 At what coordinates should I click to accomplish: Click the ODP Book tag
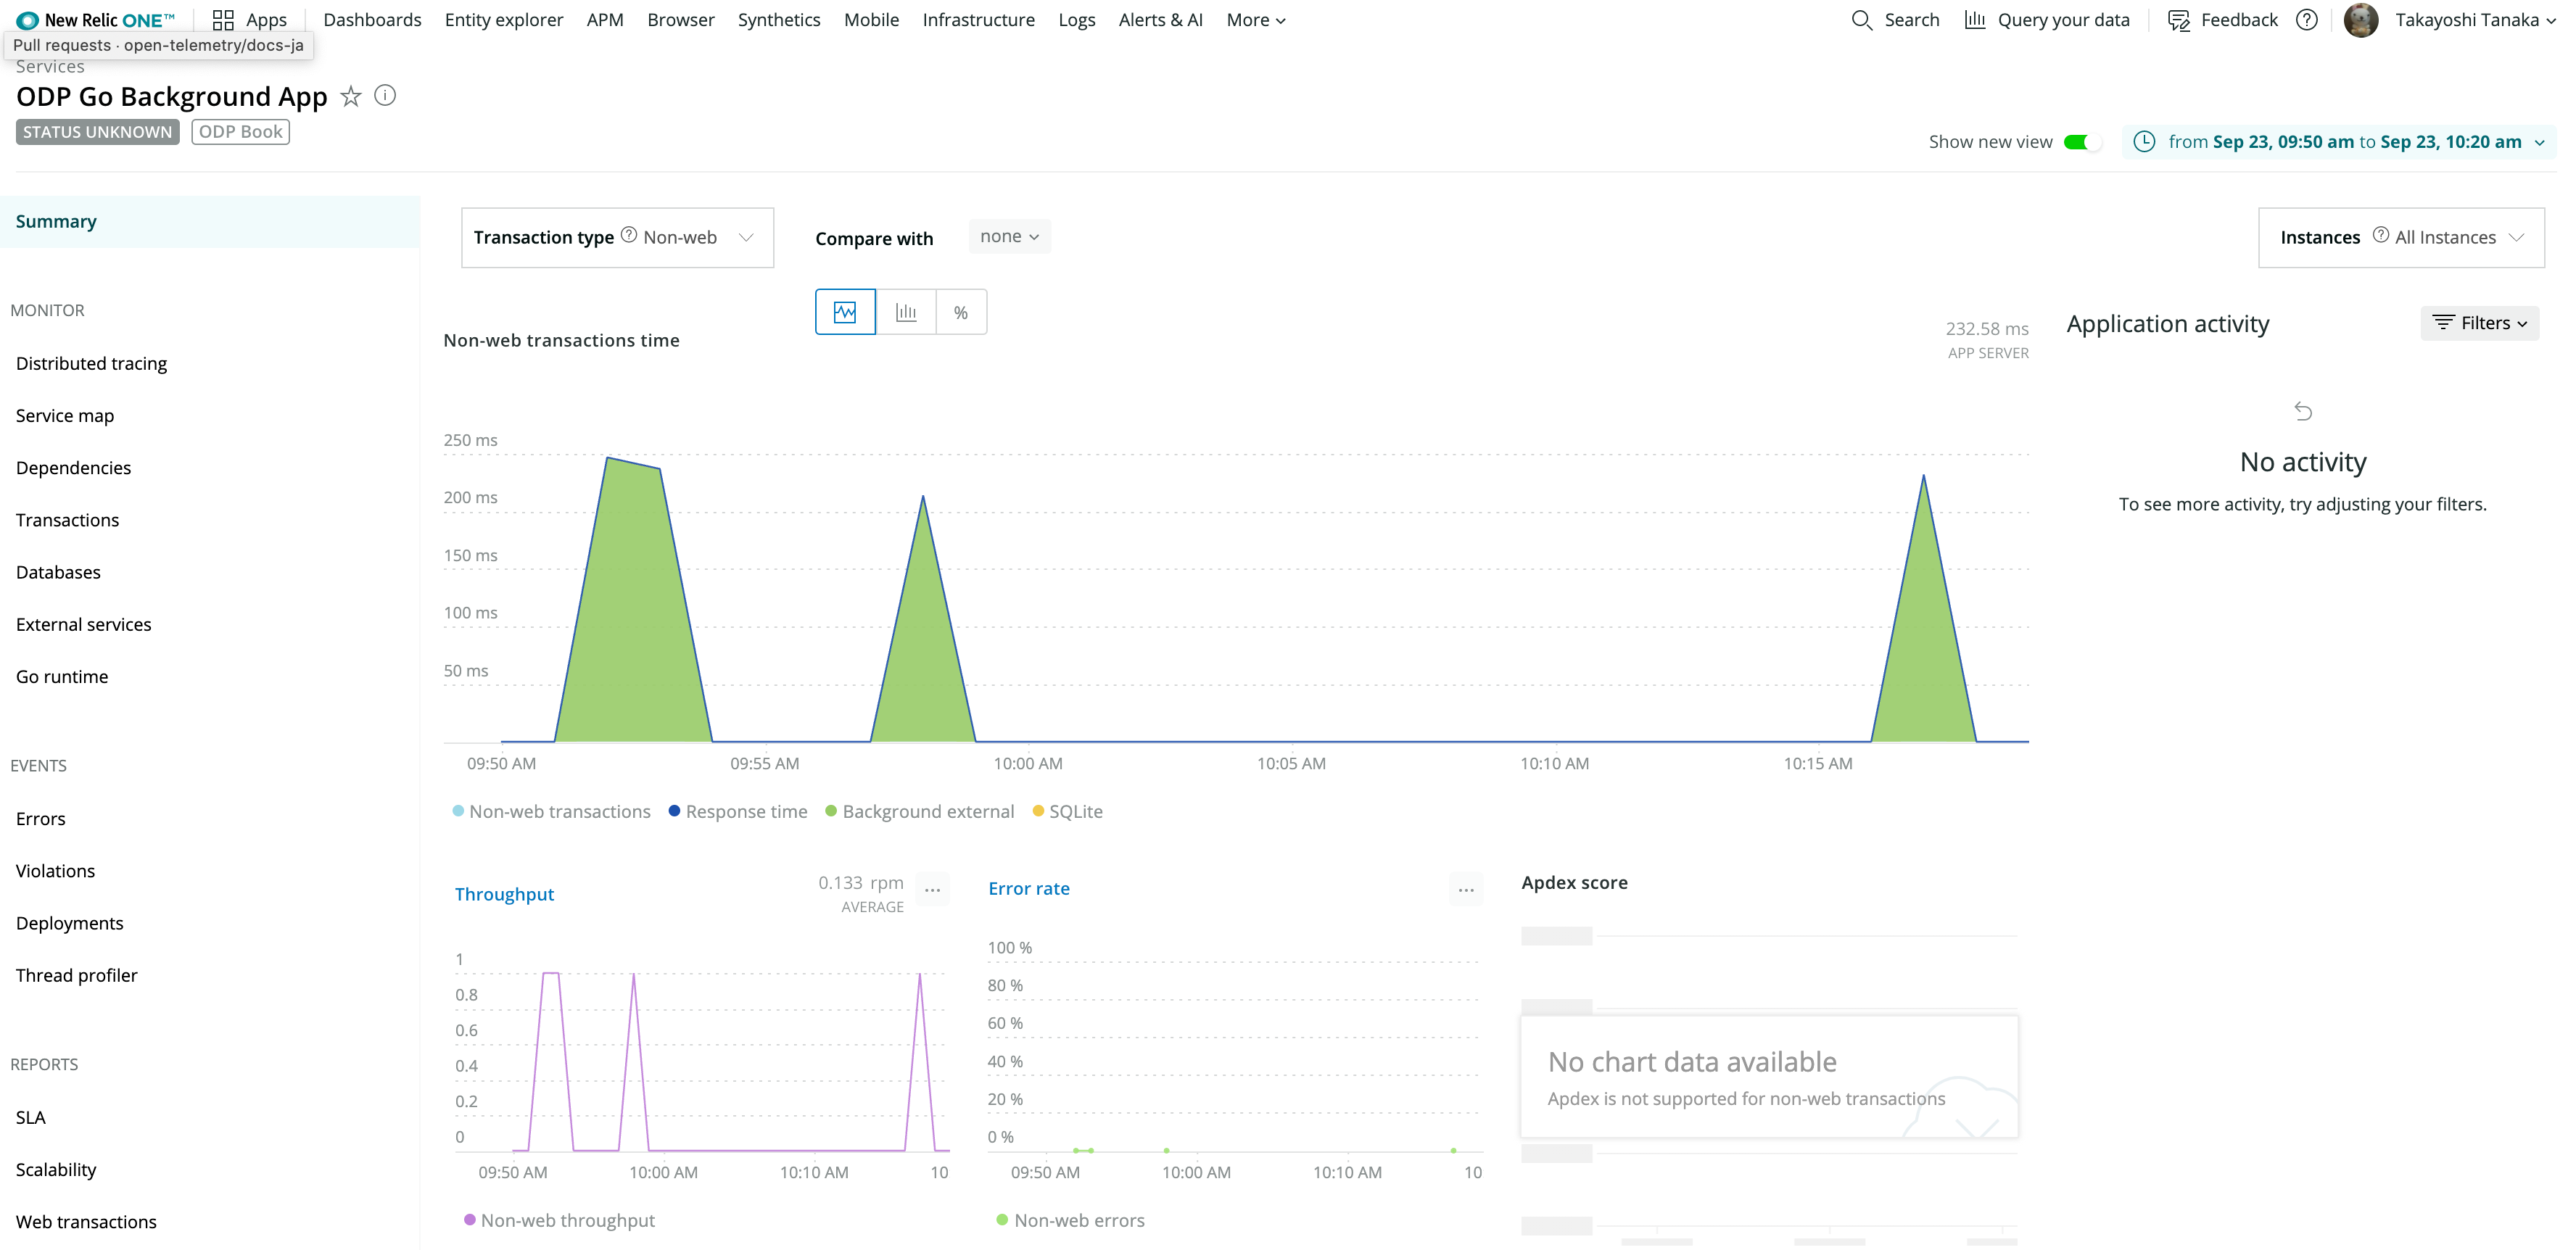pyautogui.click(x=240, y=132)
